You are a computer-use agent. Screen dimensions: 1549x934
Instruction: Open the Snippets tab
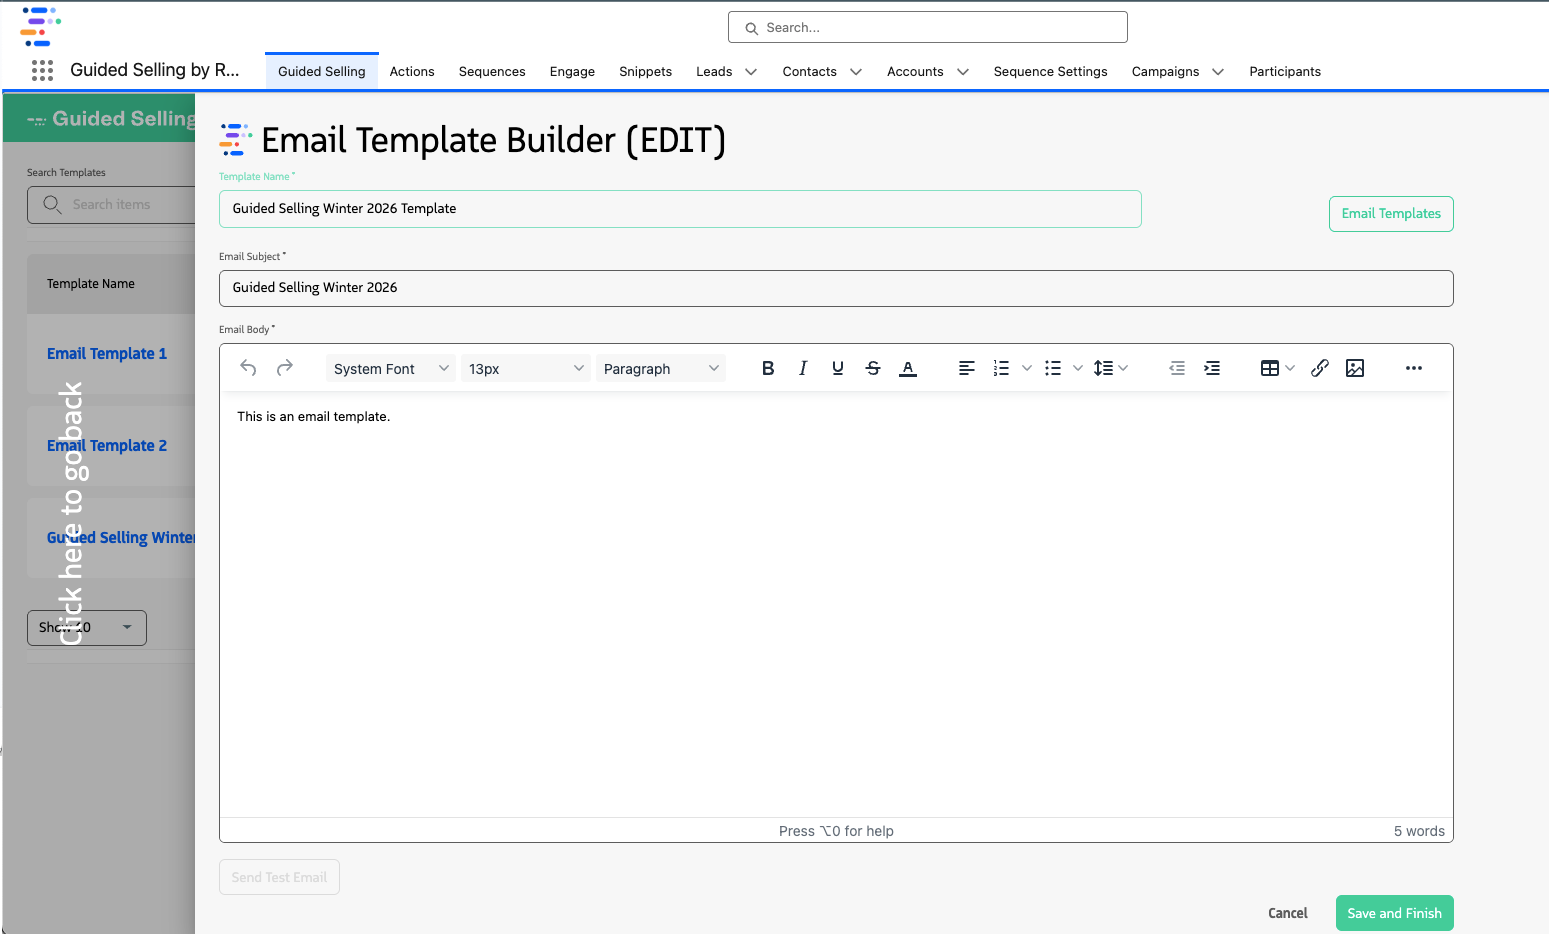645,71
